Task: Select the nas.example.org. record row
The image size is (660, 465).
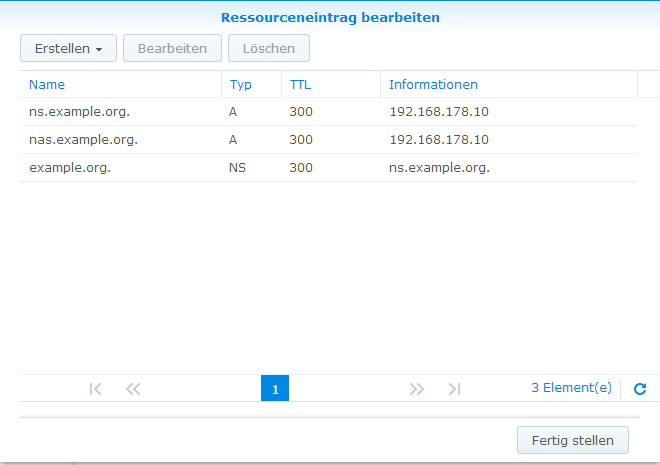Action: pyautogui.click(x=328, y=140)
